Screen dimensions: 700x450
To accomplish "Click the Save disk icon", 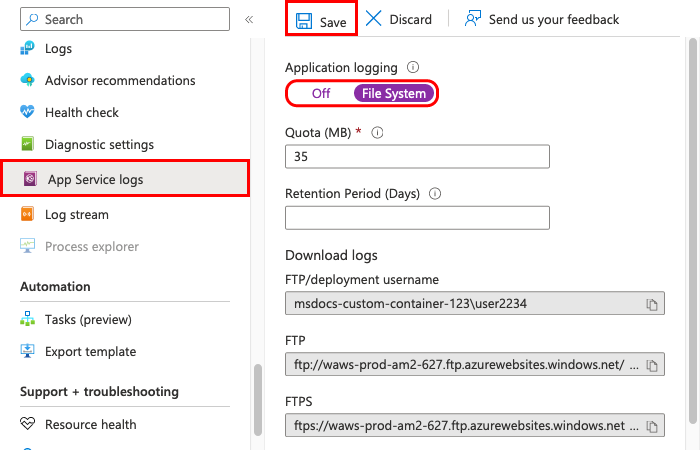I will (303, 20).
